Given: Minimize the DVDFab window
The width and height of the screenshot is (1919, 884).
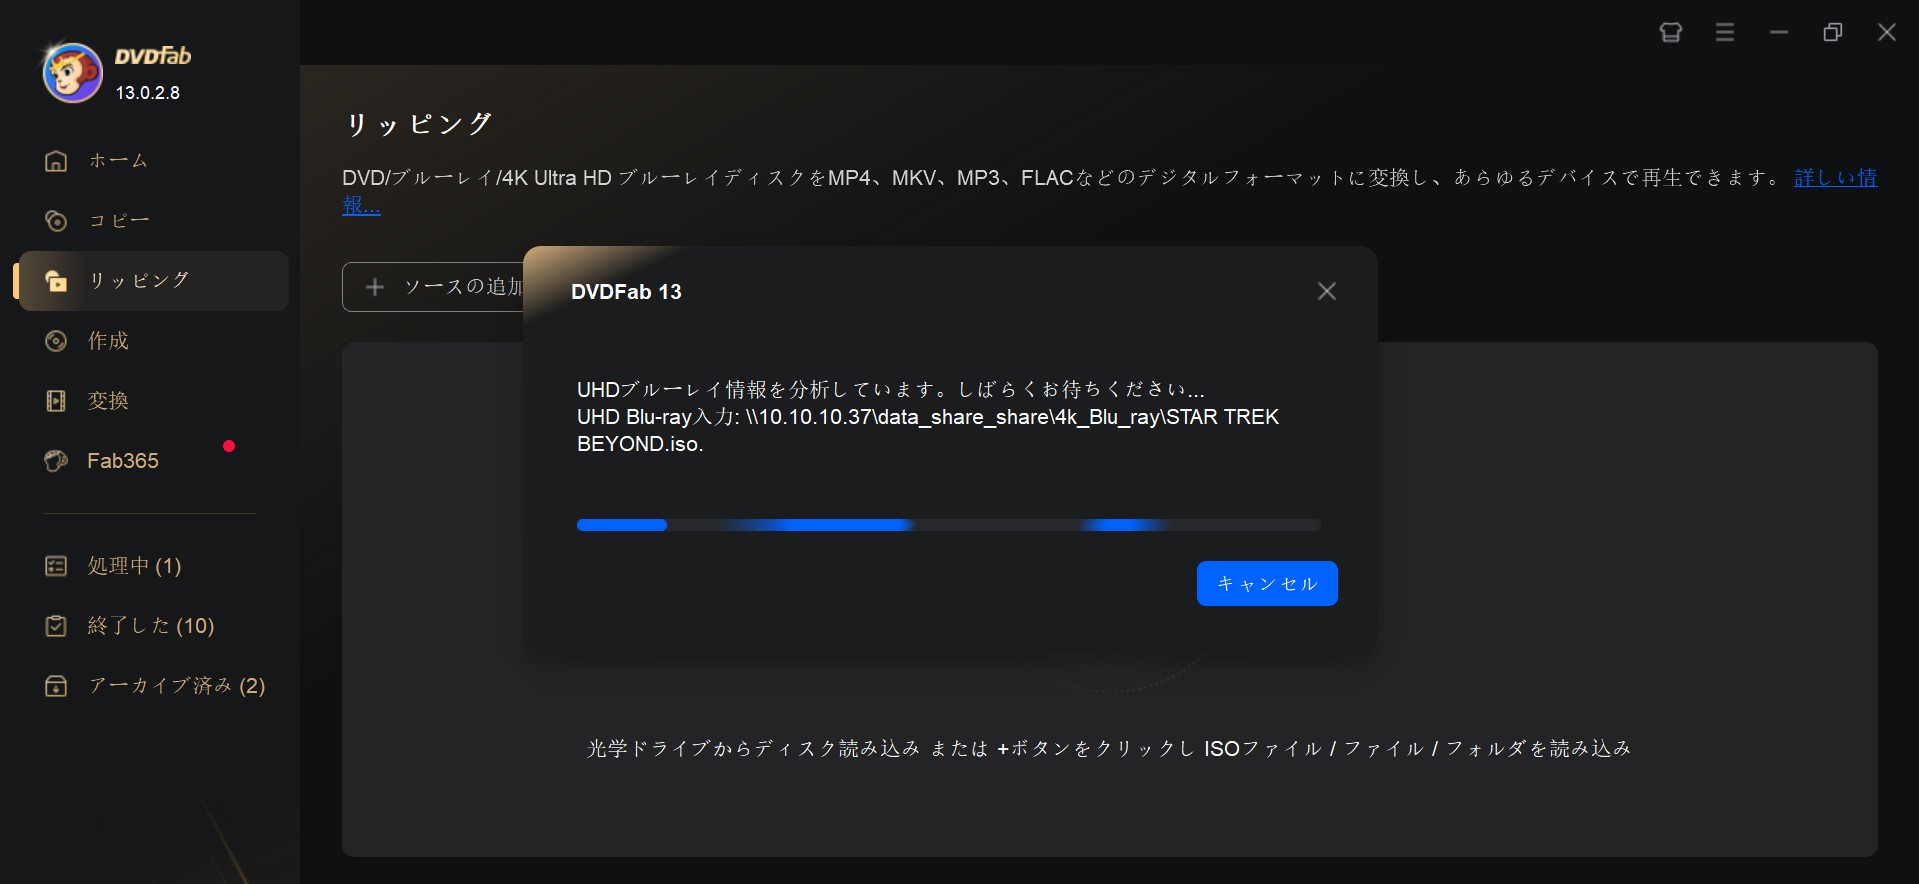Looking at the screenshot, I should [1779, 32].
